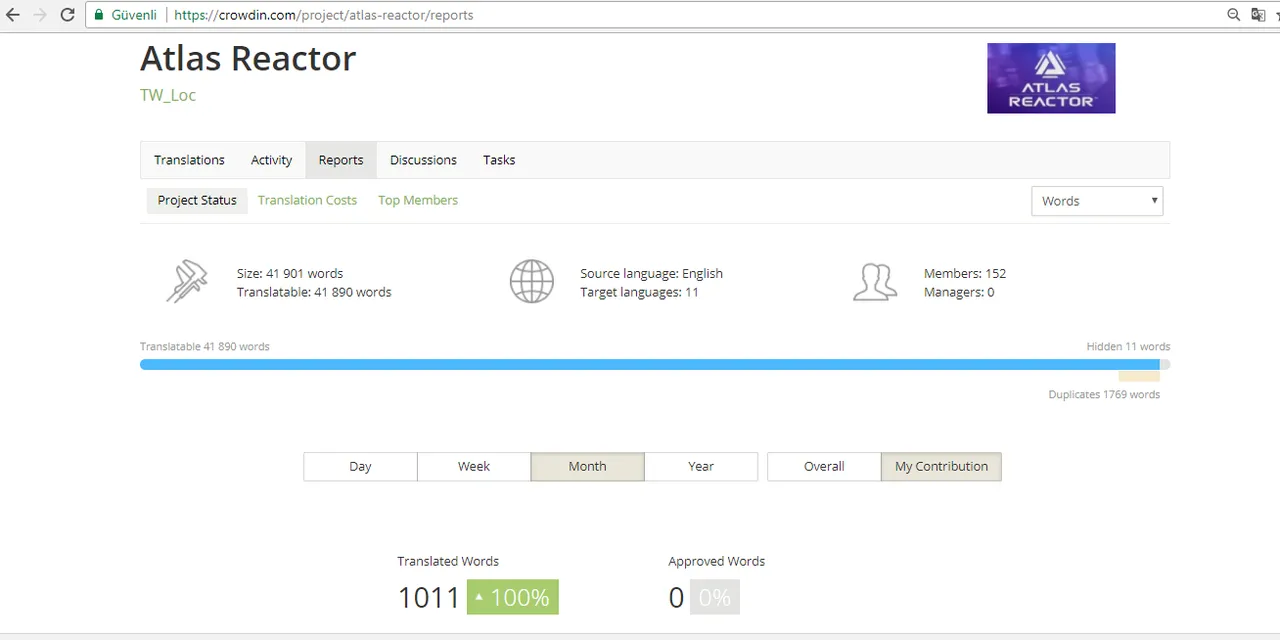Click the 'Translatable: 41 890 words' stat text
Screen dimensions: 1280x640
coord(314,292)
